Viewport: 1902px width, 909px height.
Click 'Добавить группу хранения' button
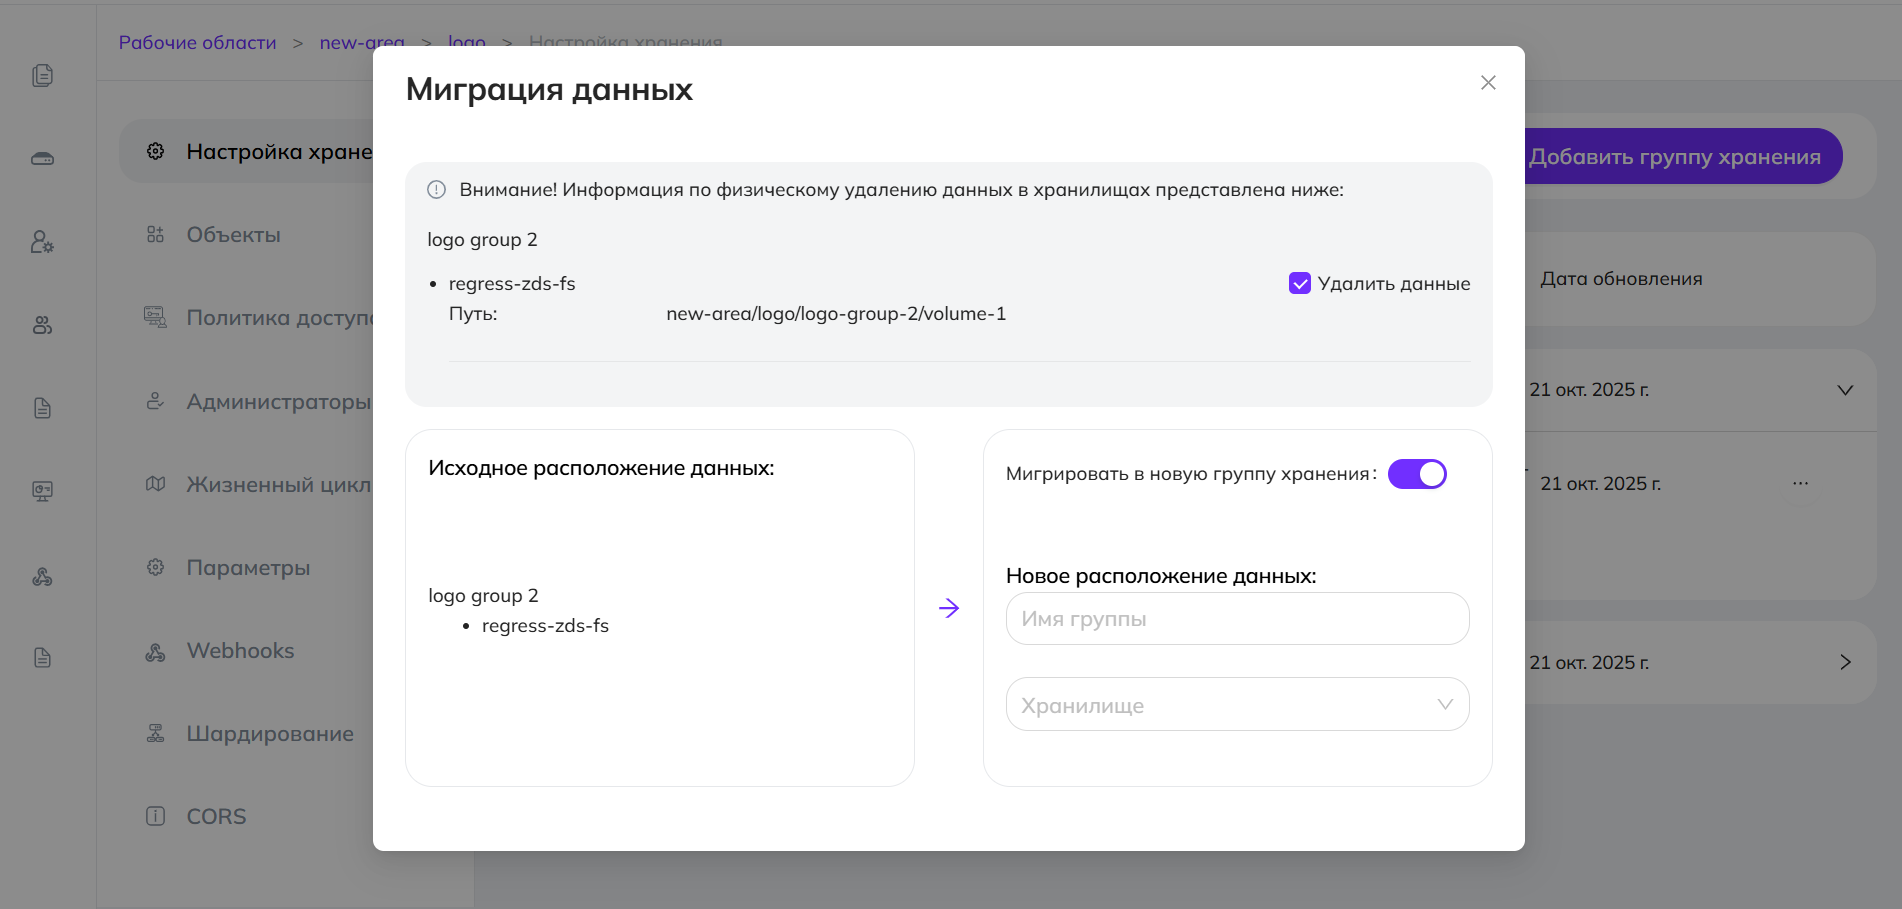[x=1675, y=157]
